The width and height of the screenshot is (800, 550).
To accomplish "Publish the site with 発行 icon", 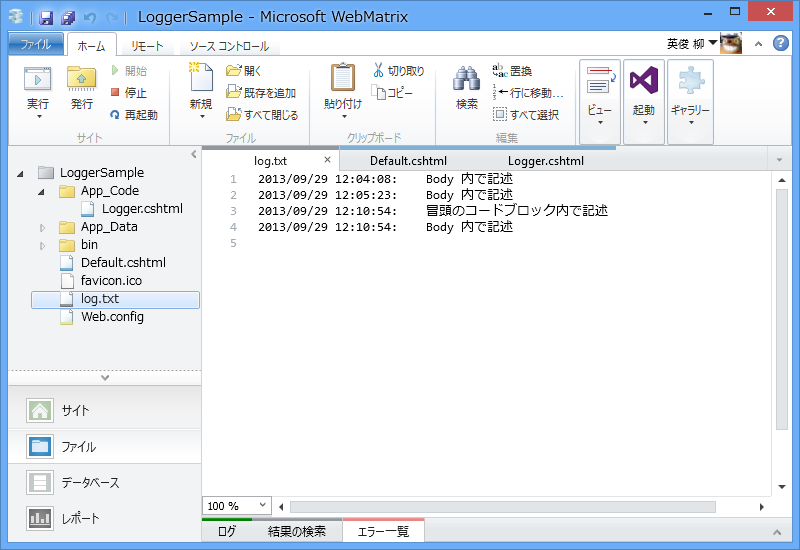I will pos(82,88).
